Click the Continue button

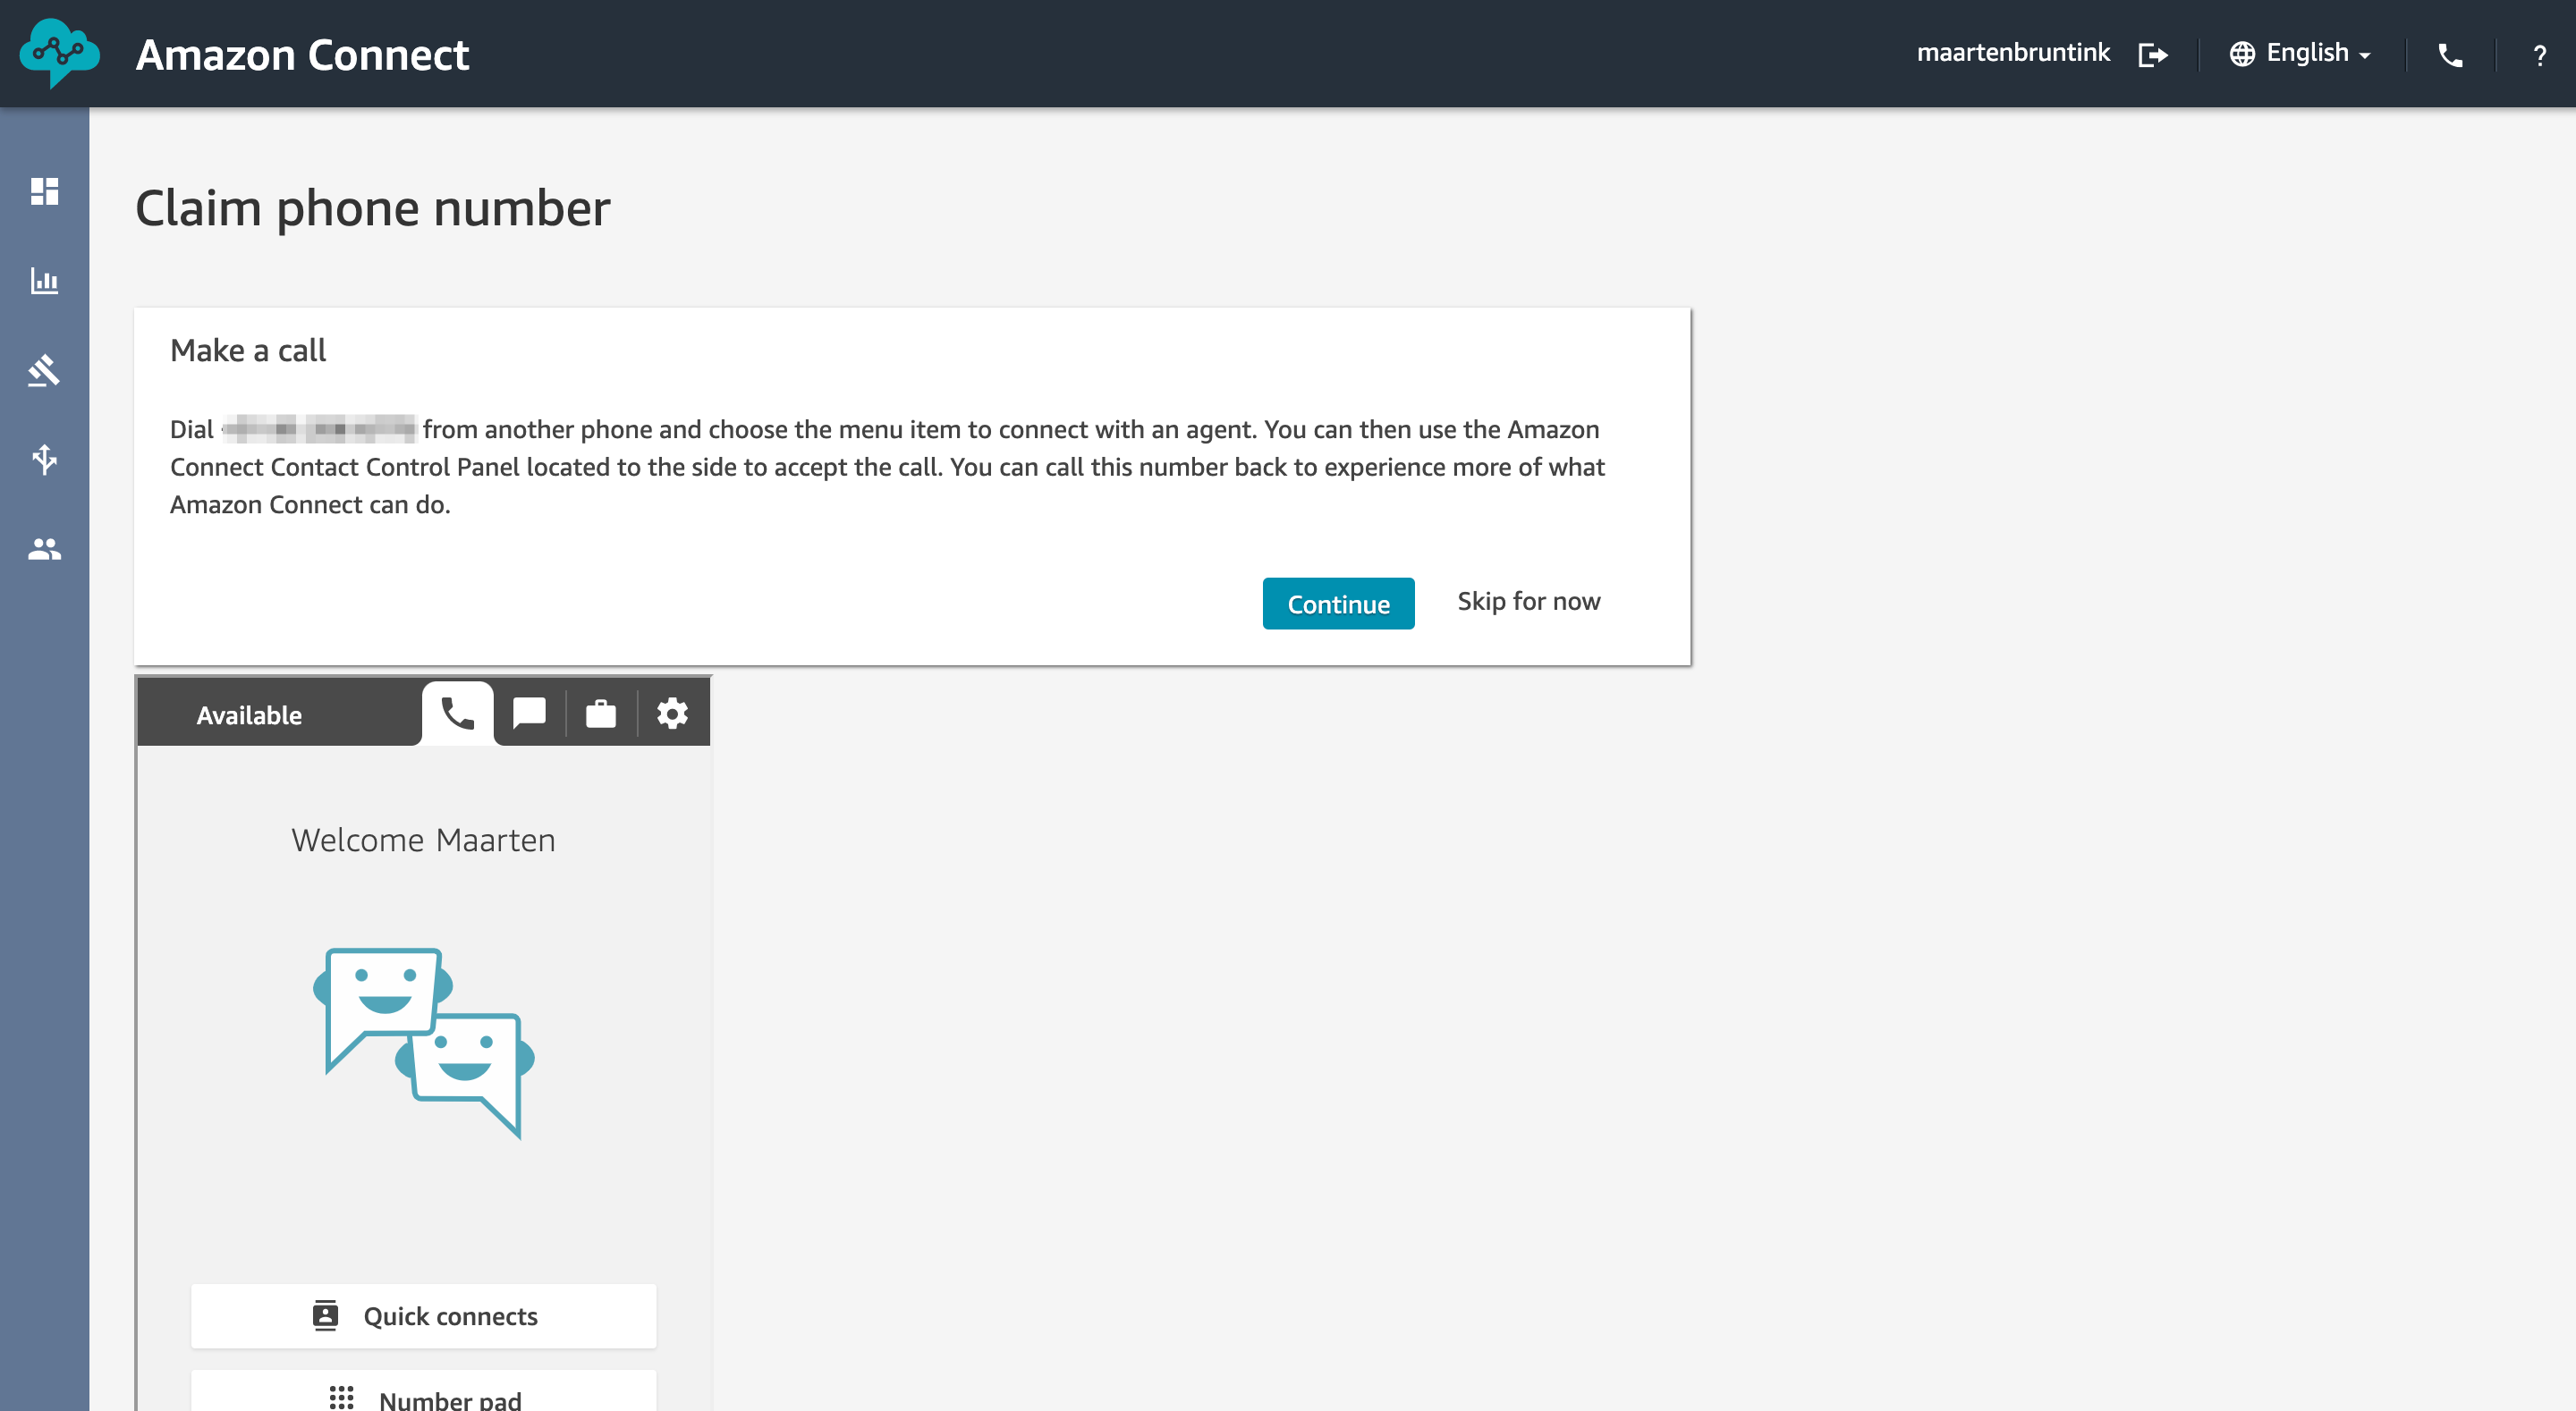point(1338,603)
